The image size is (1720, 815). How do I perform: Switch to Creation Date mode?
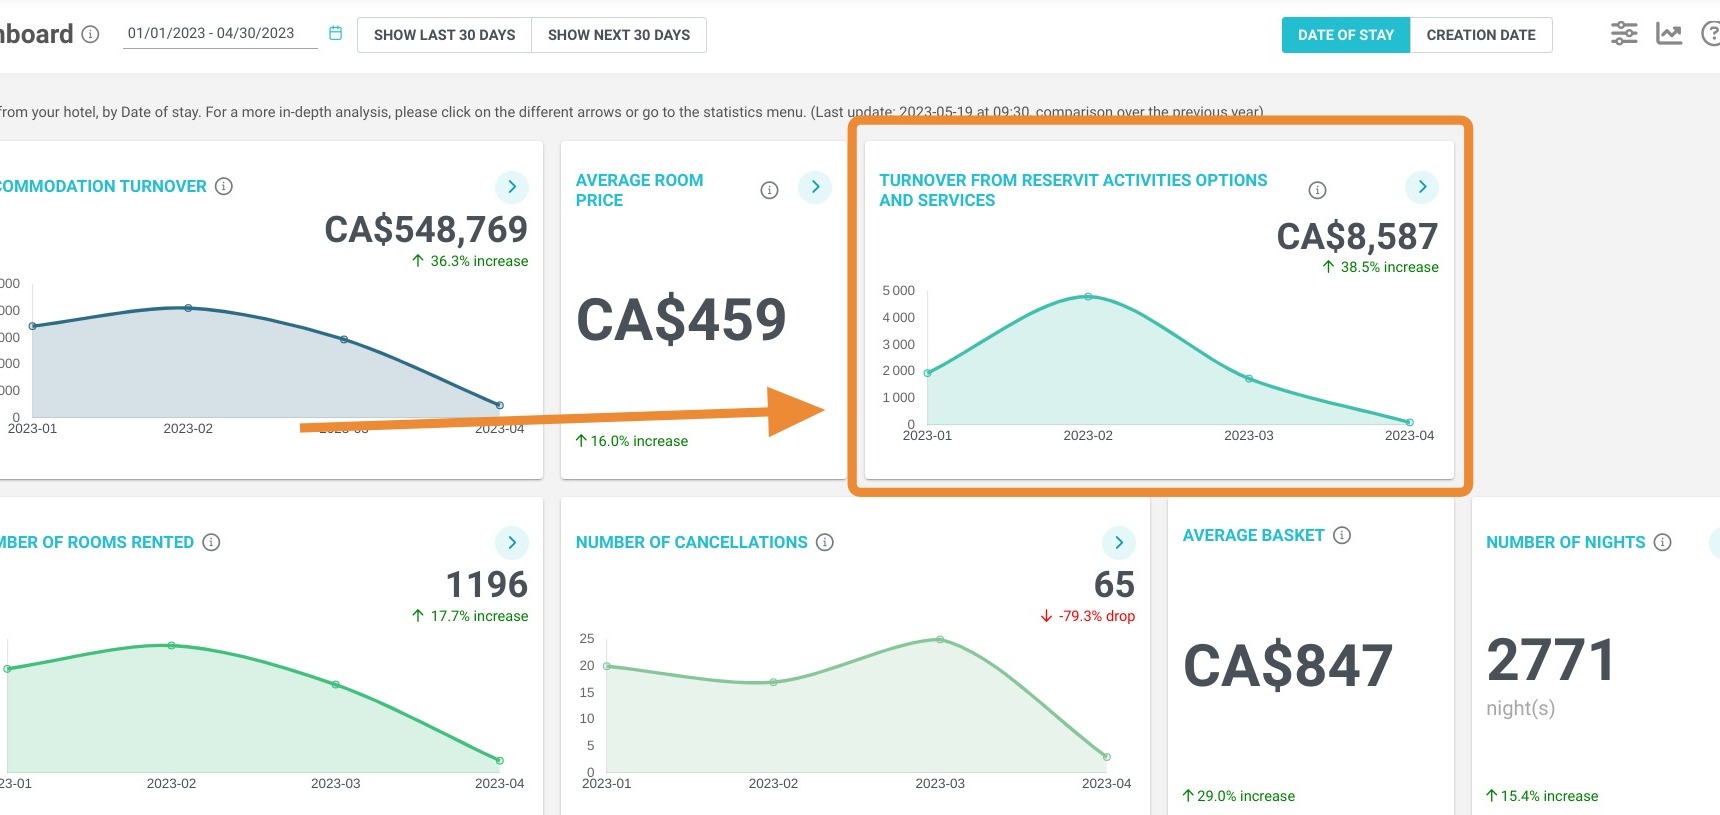[1481, 35]
